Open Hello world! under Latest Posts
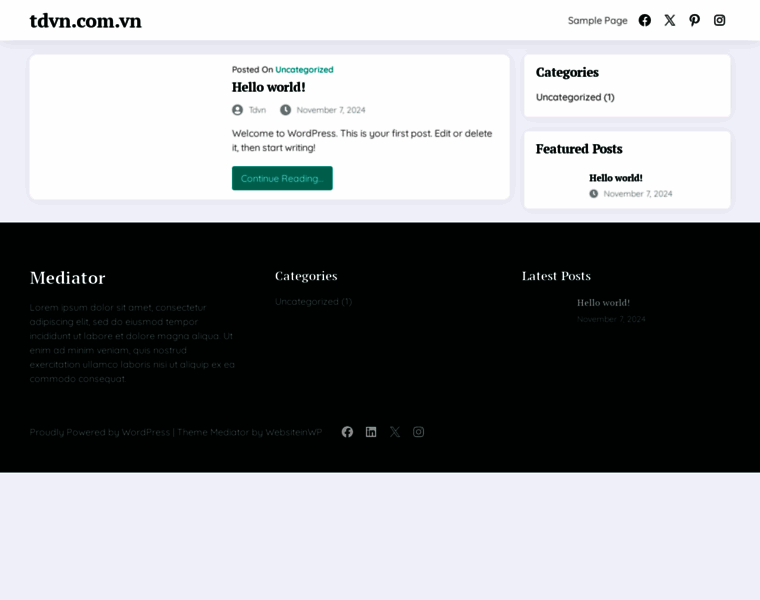Image resolution: width=760 pixels, height=600 pixels. 603,303
